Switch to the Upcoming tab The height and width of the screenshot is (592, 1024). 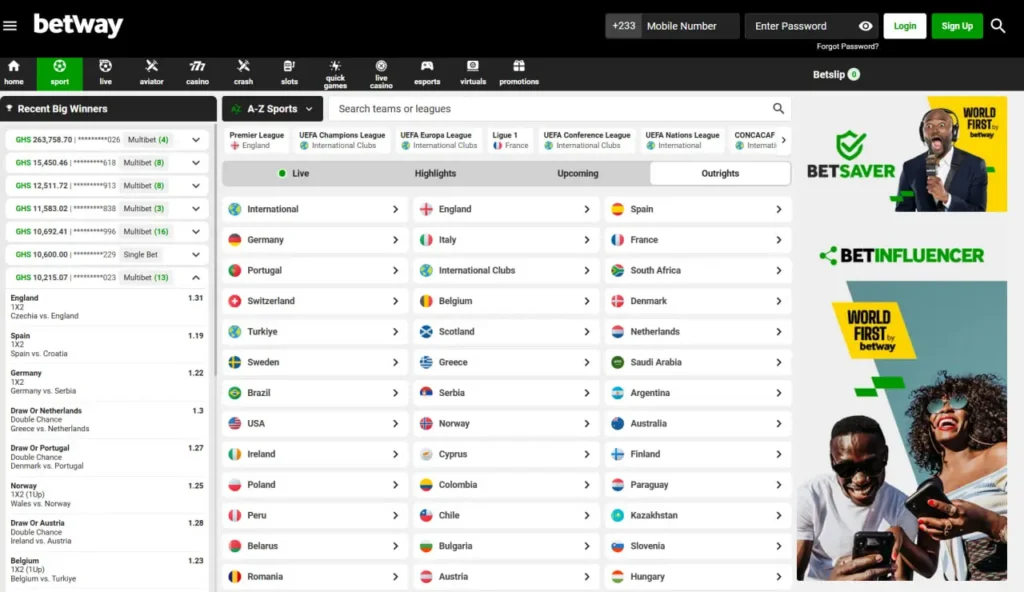577,173
